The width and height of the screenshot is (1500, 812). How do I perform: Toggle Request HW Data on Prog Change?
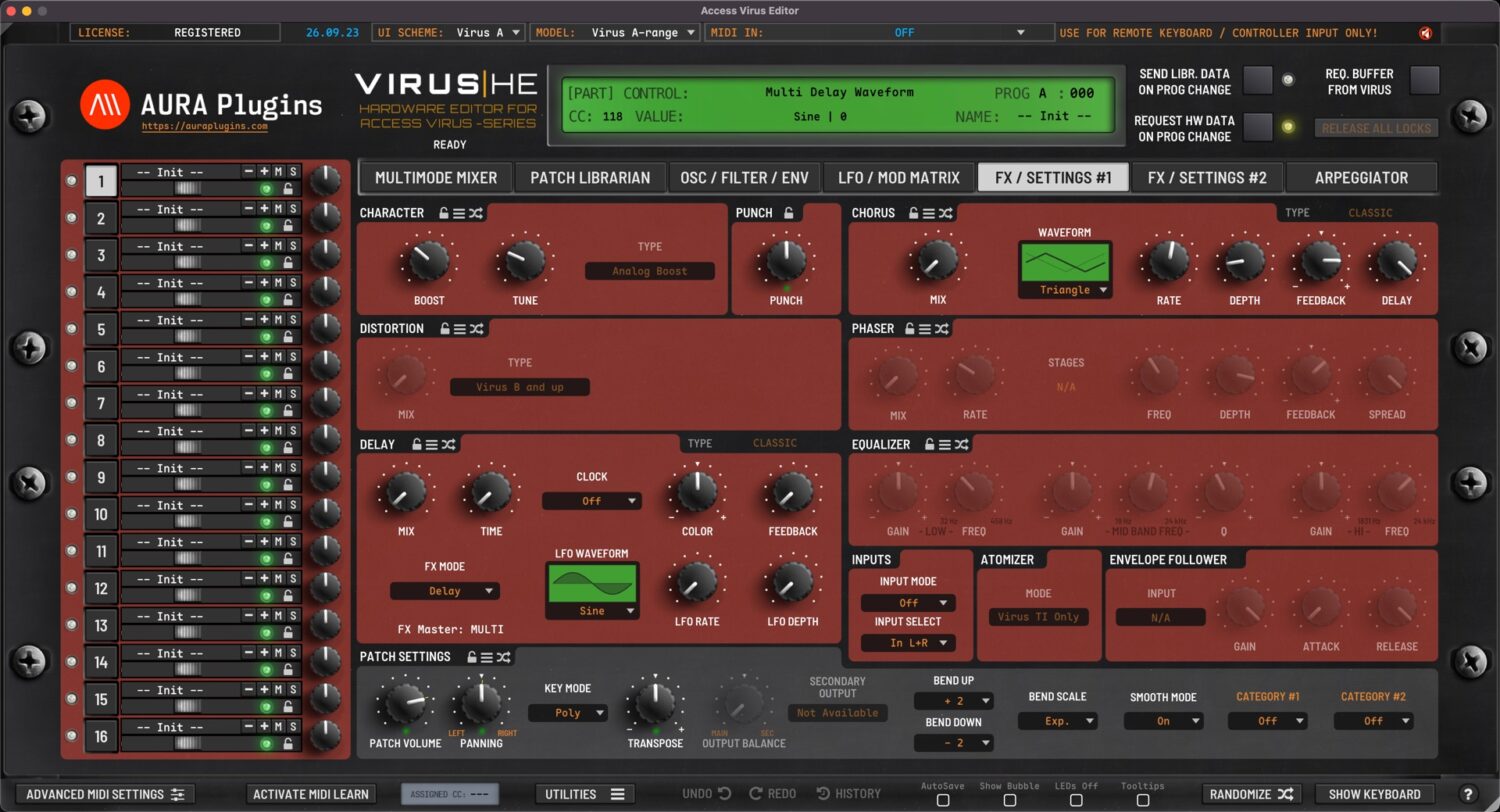point(1258,127)
